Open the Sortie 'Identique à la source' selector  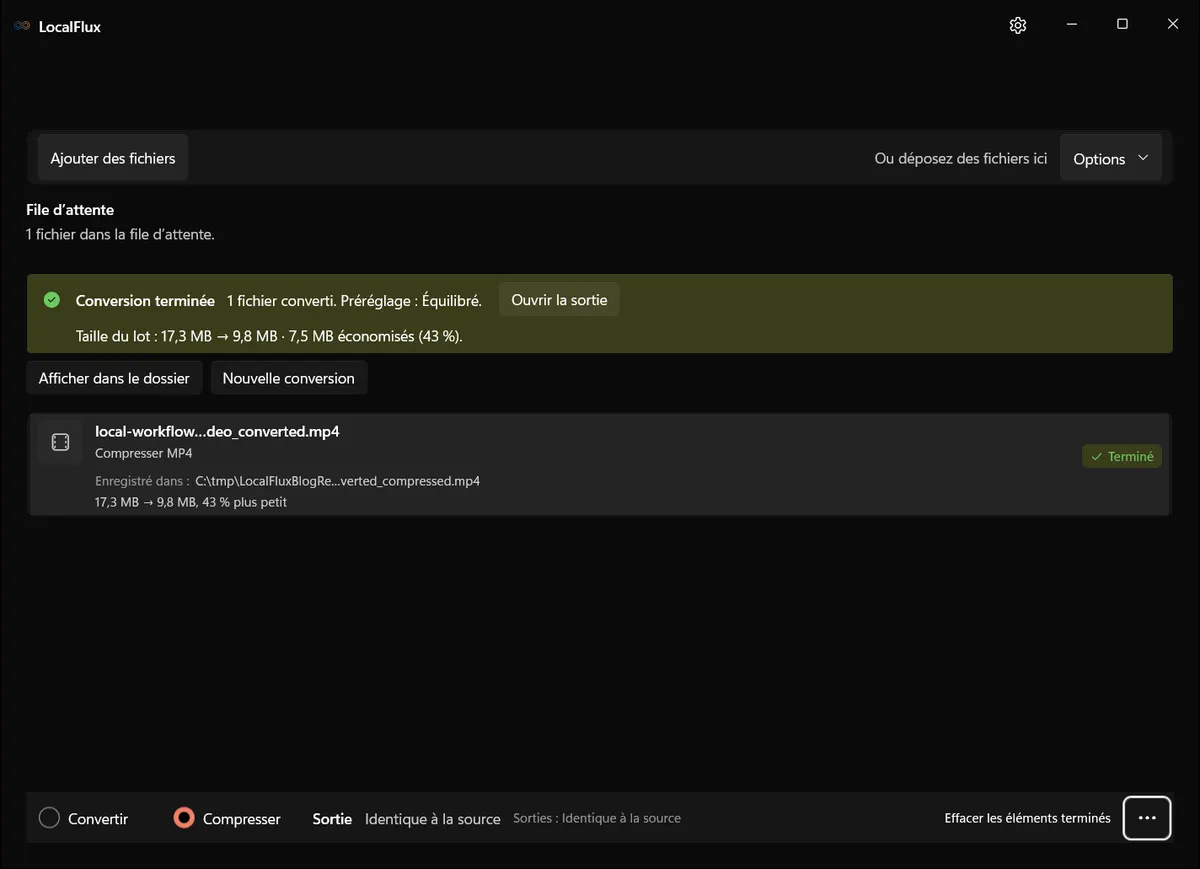coord(432,819)
